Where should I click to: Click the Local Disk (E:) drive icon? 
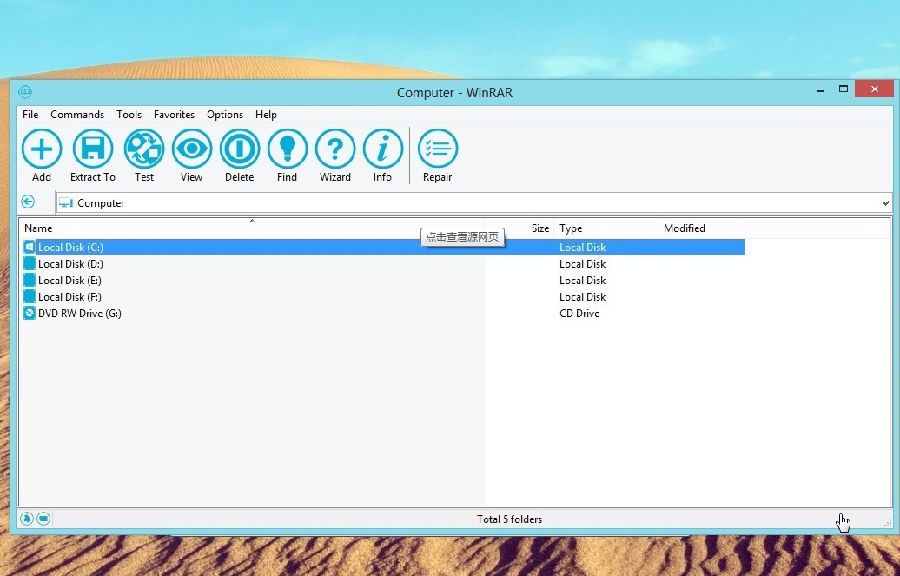click(29, 280)
